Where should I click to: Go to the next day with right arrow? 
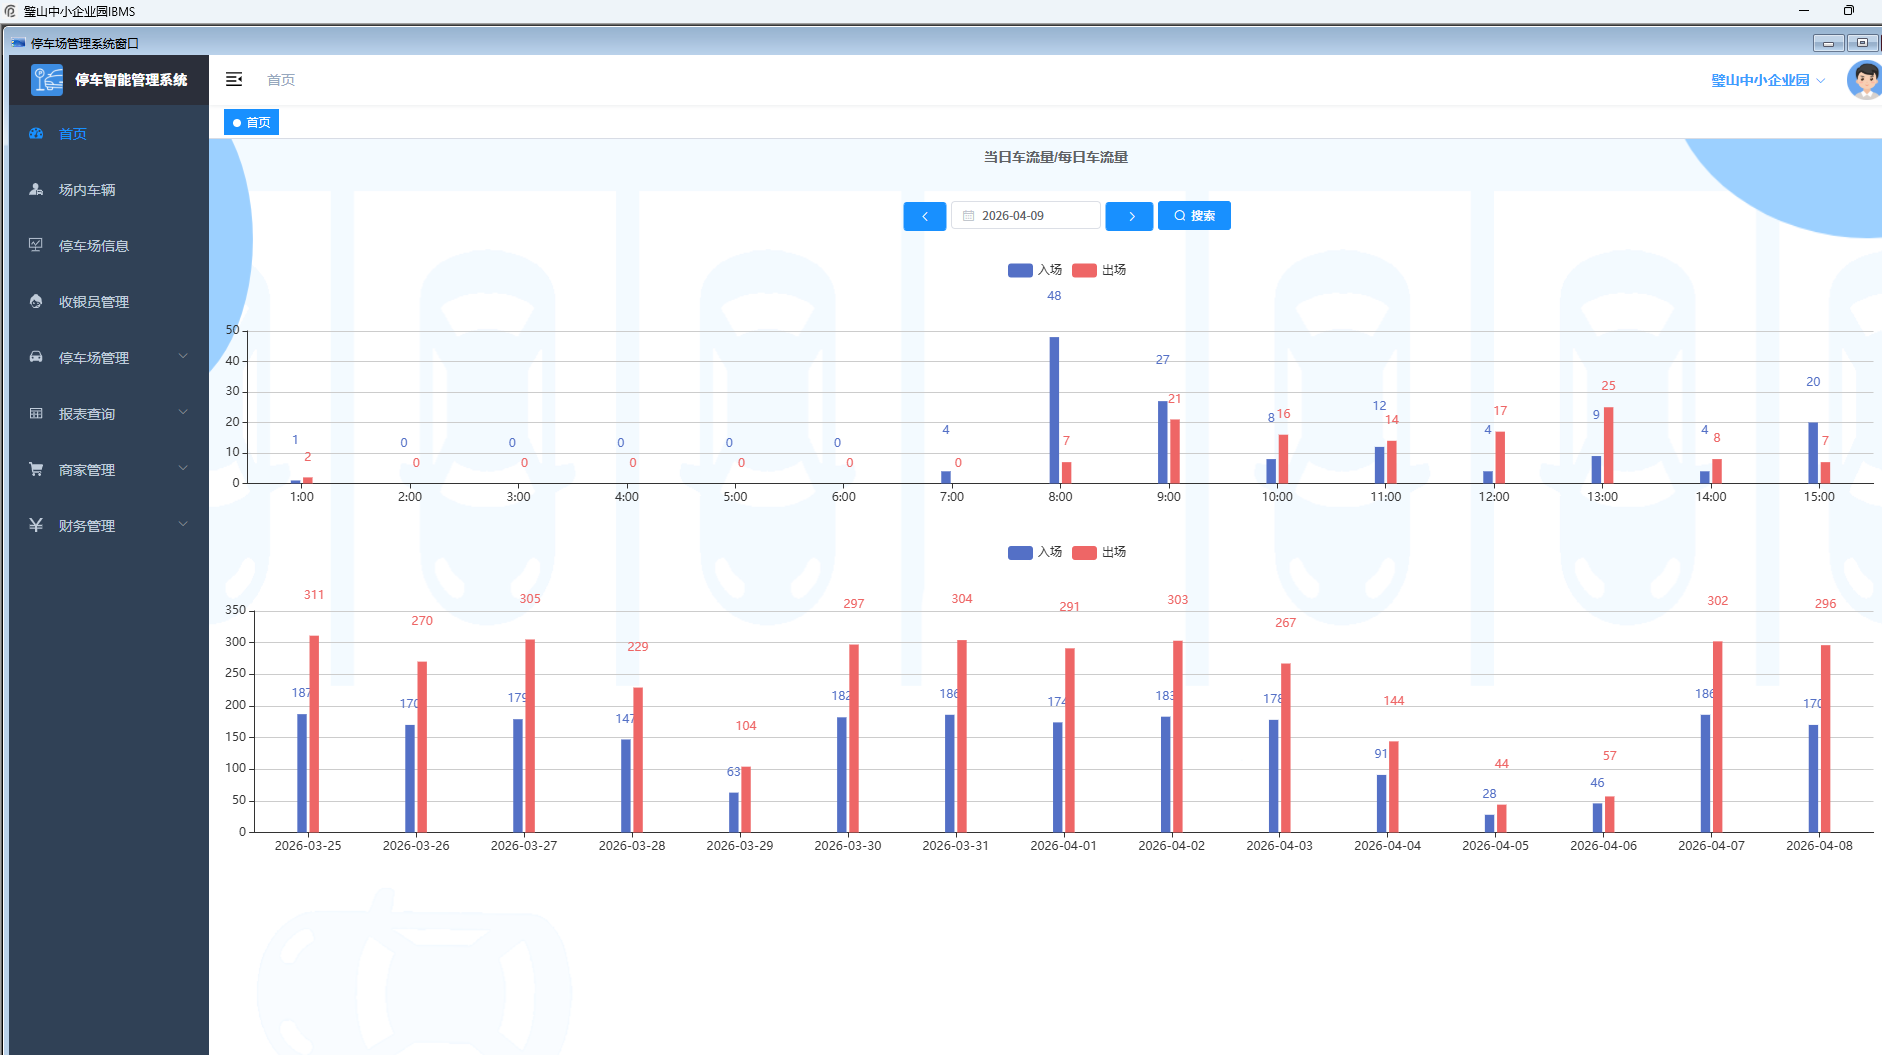[1130, 216]
